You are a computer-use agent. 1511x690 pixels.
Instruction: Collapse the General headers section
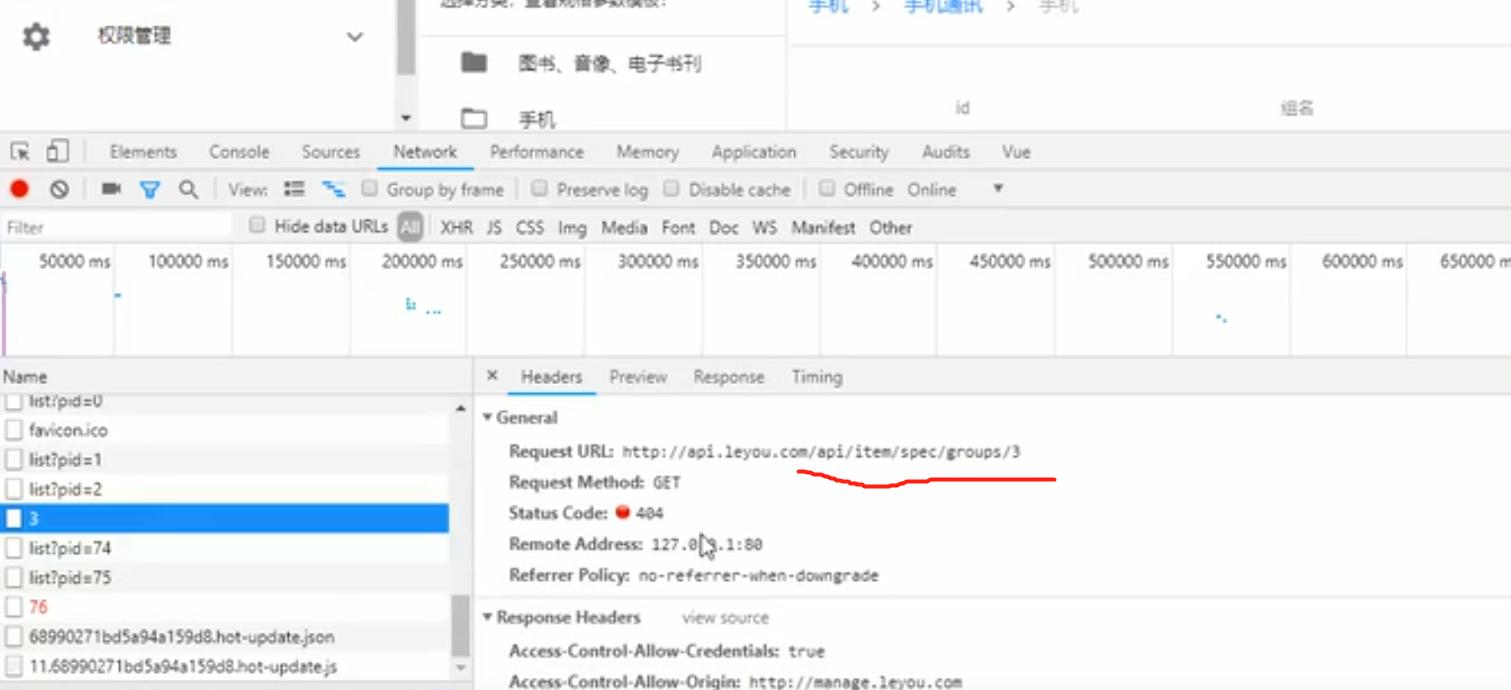(x=487, y=417)
